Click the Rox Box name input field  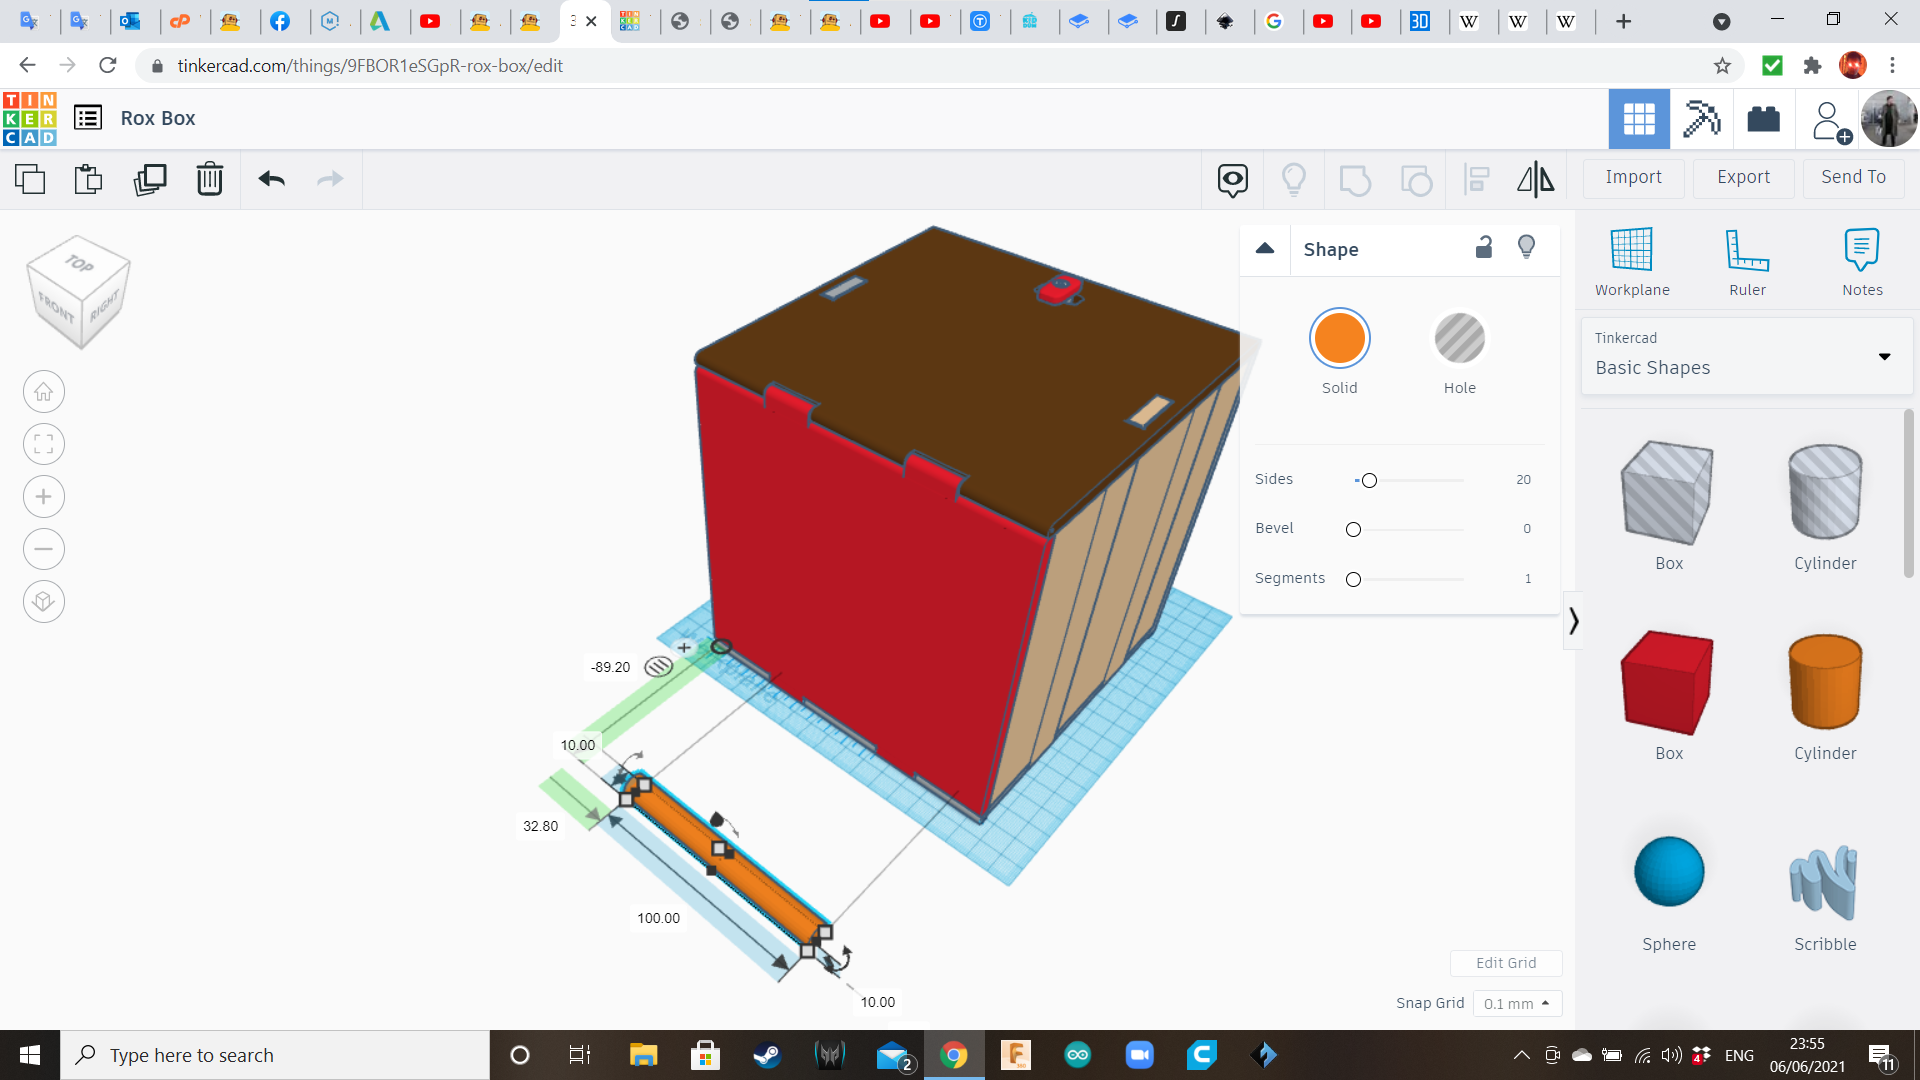pyautogui.click(x=158, y=119)
